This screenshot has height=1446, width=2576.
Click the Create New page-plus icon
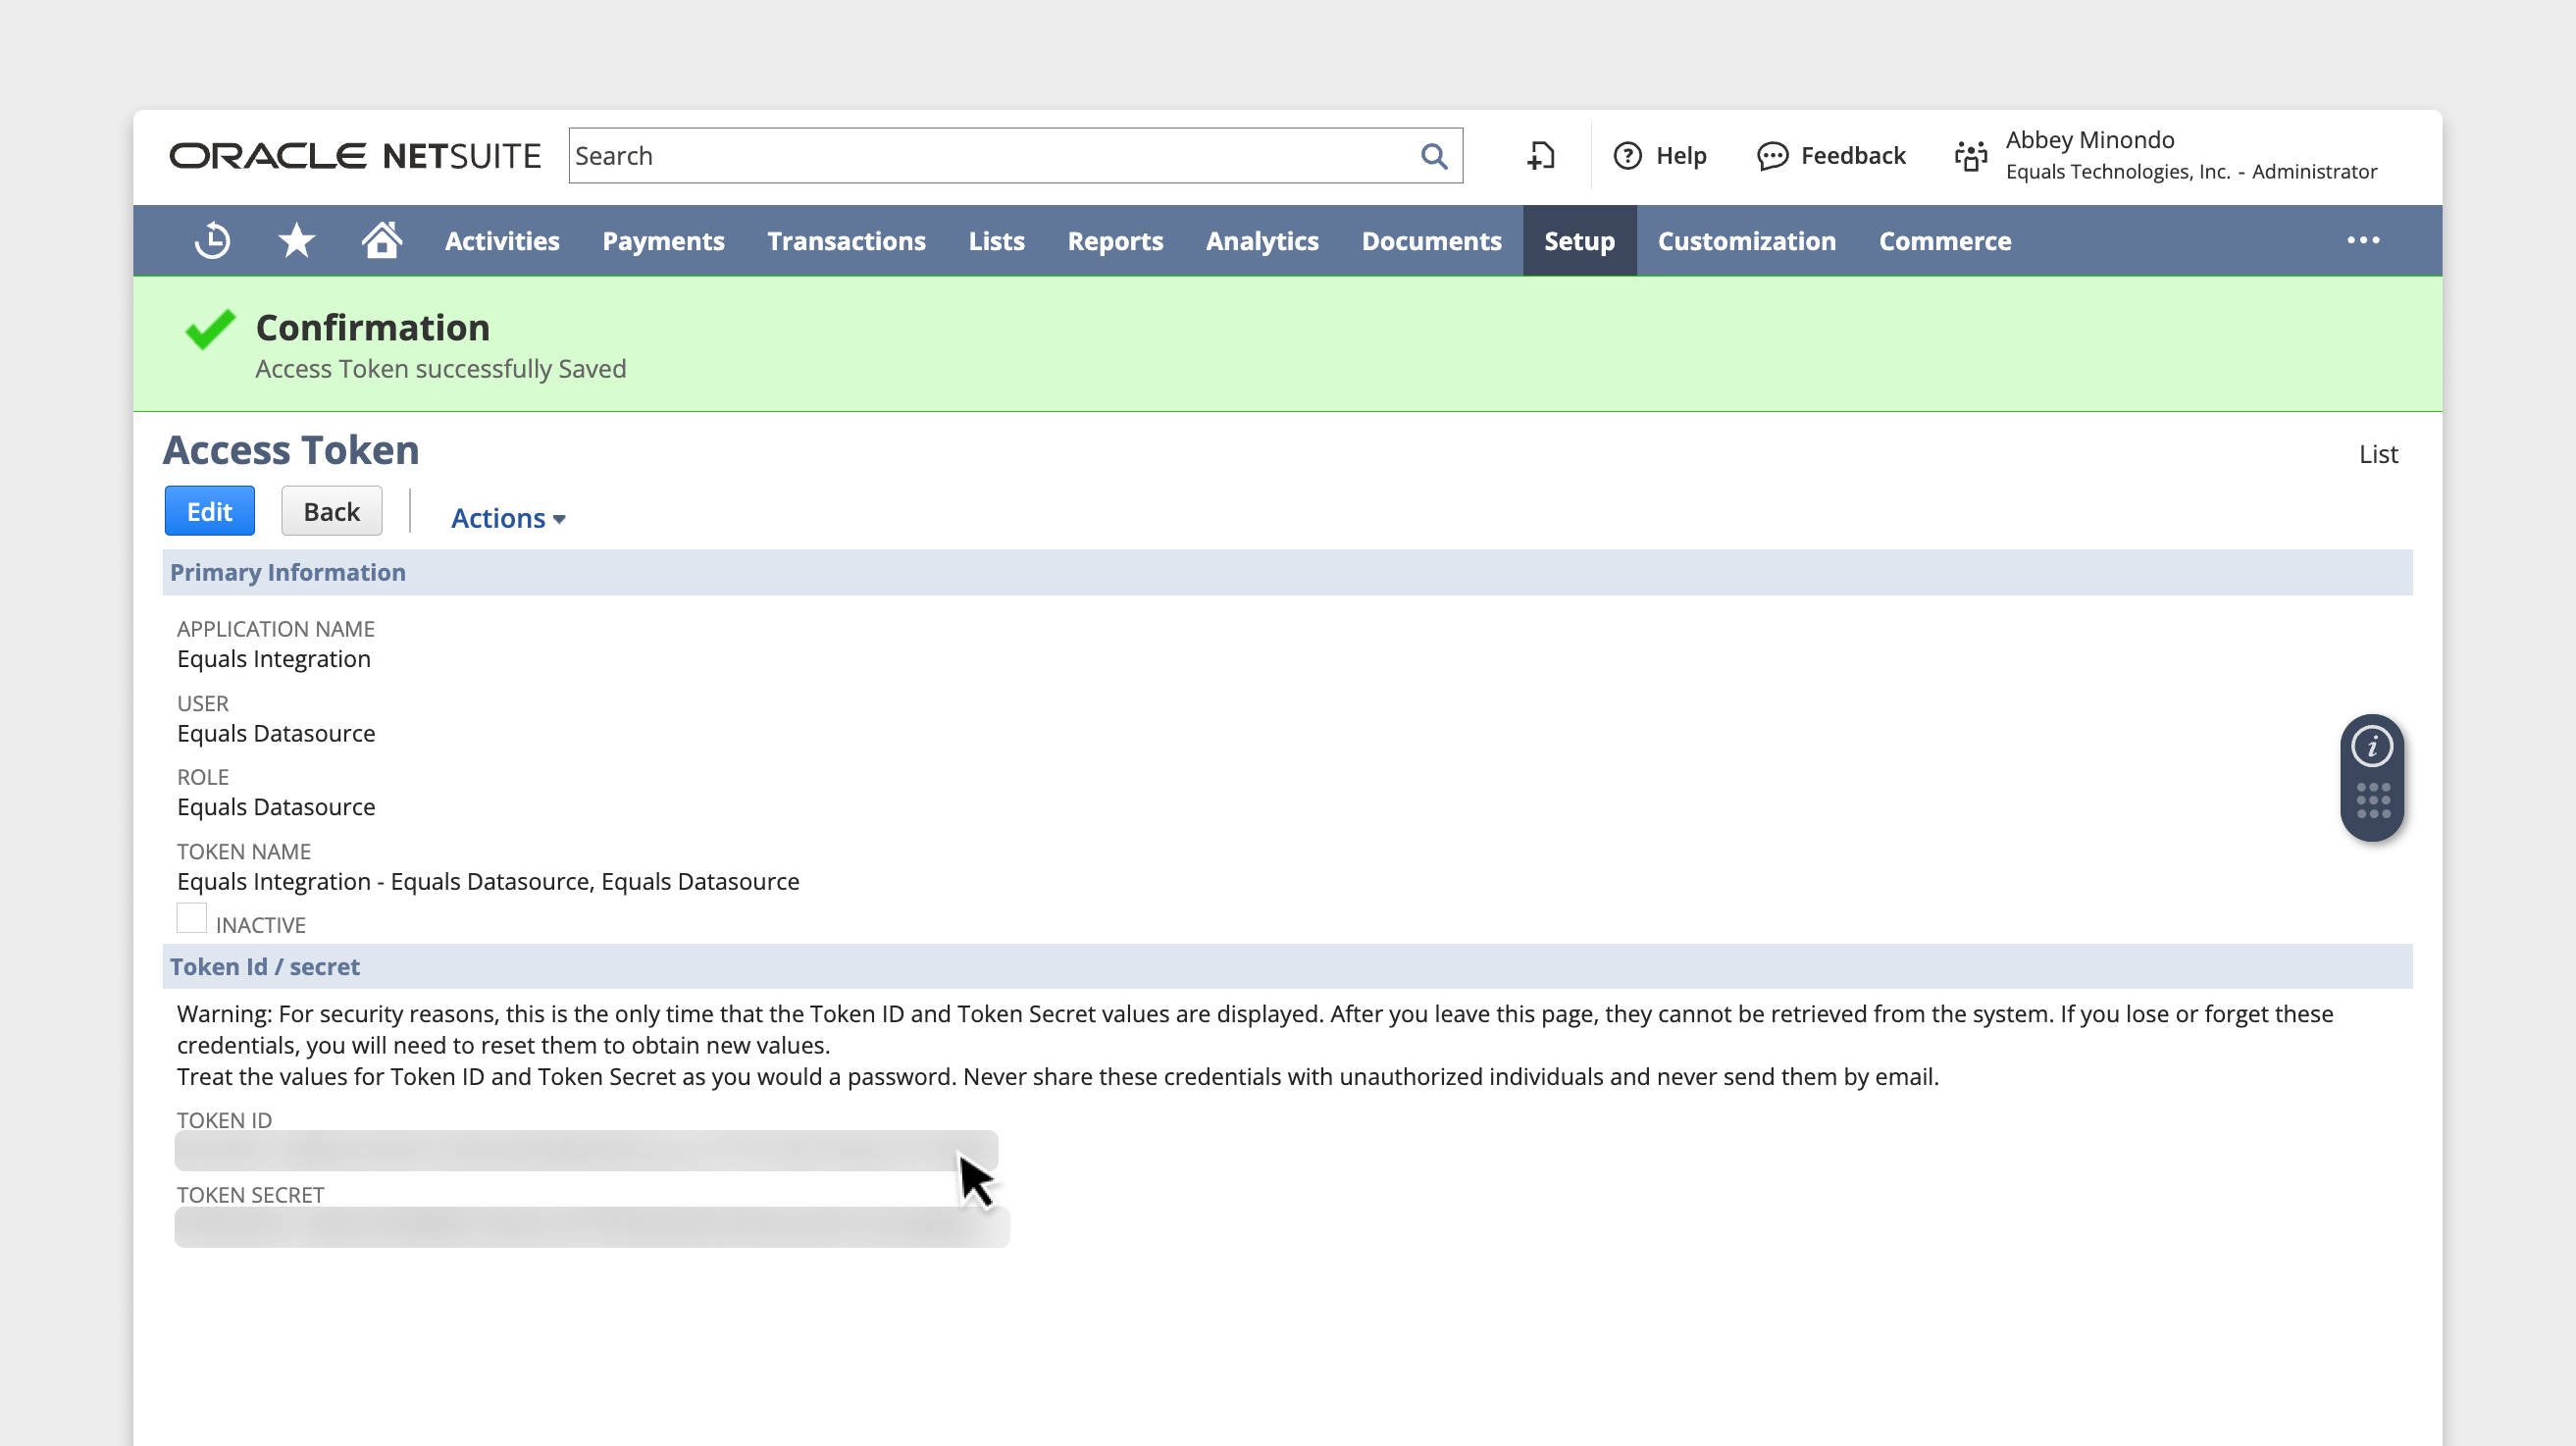(1540, 156)
